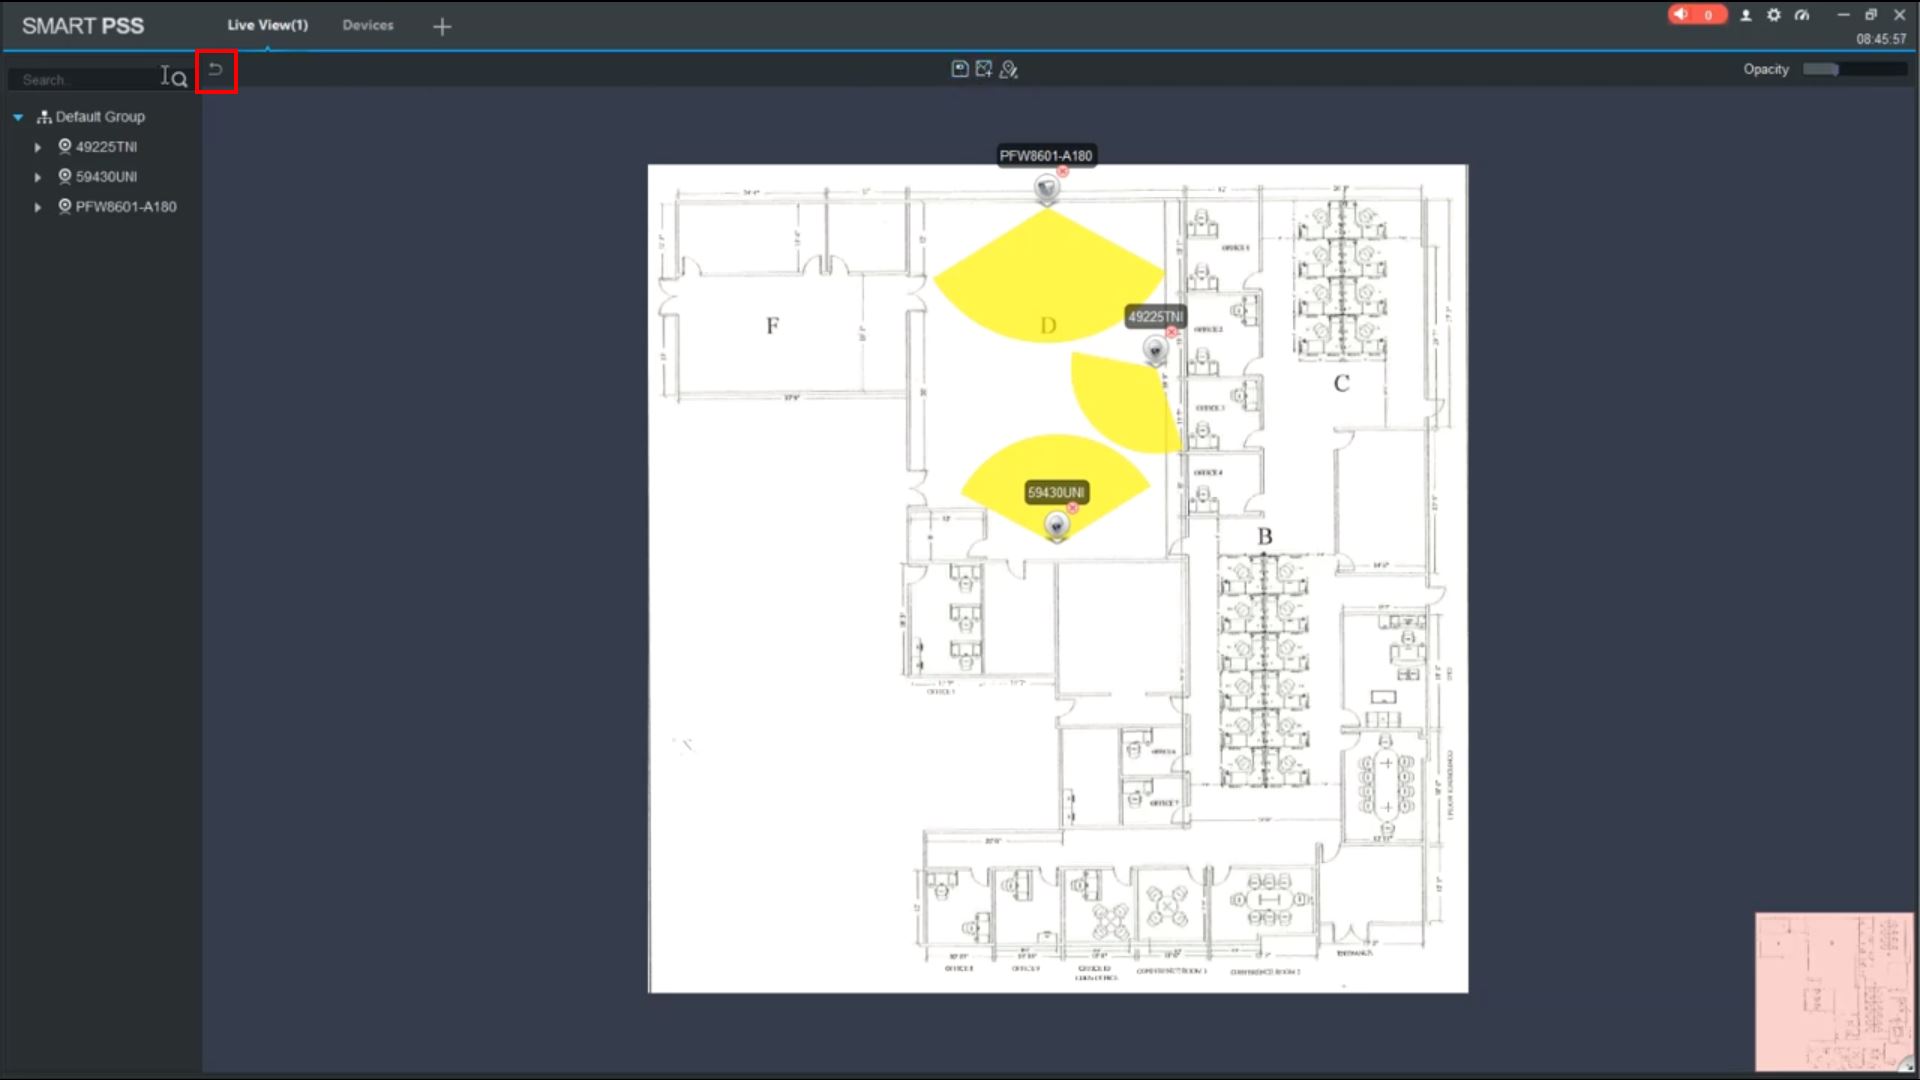This screenshot has width=1920, height=1080.
Task: Click the edit map marker icon
Action: click(x=1008, y=69)
